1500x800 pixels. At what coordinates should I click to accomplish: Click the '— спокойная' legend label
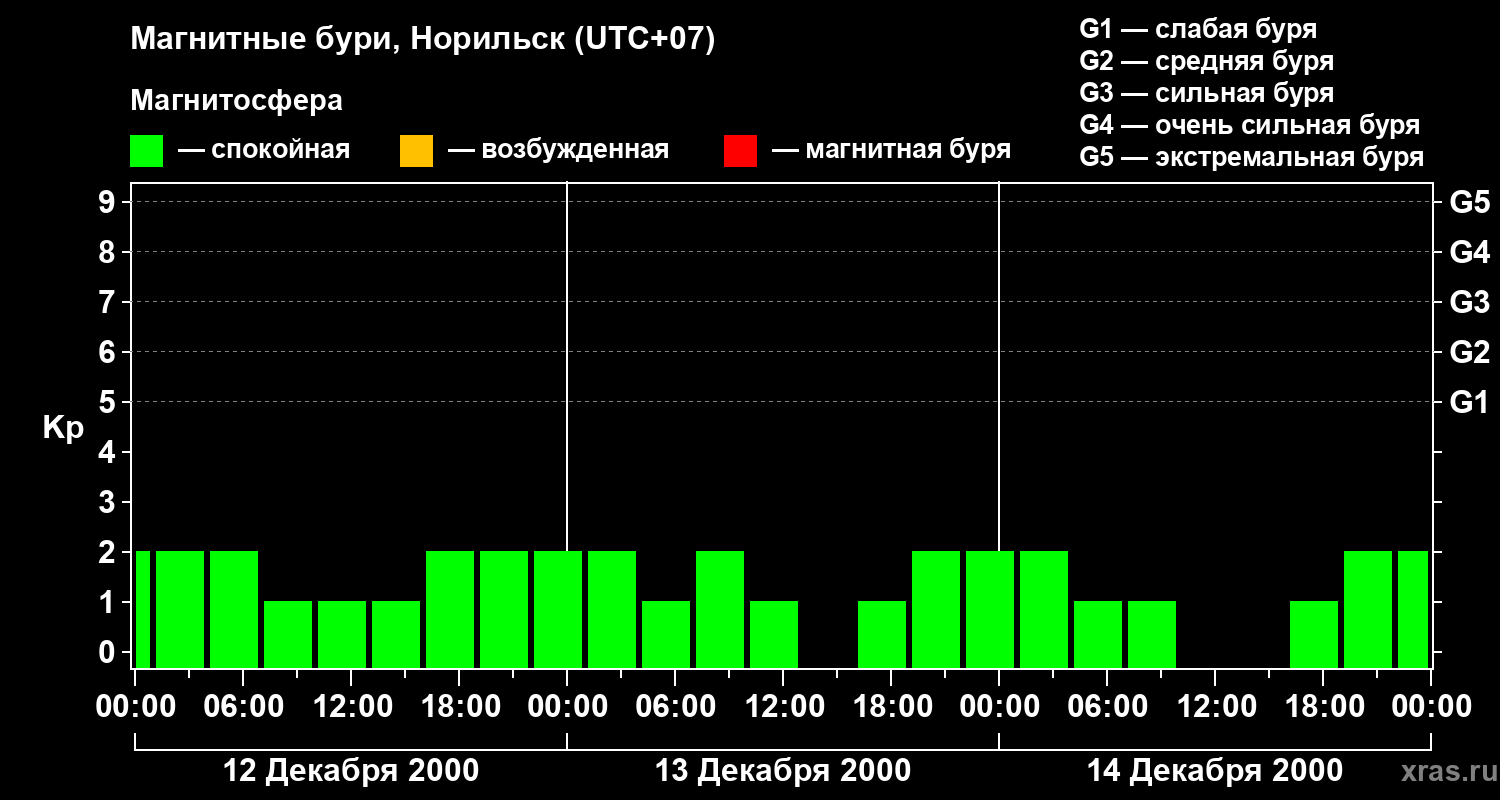264,151
